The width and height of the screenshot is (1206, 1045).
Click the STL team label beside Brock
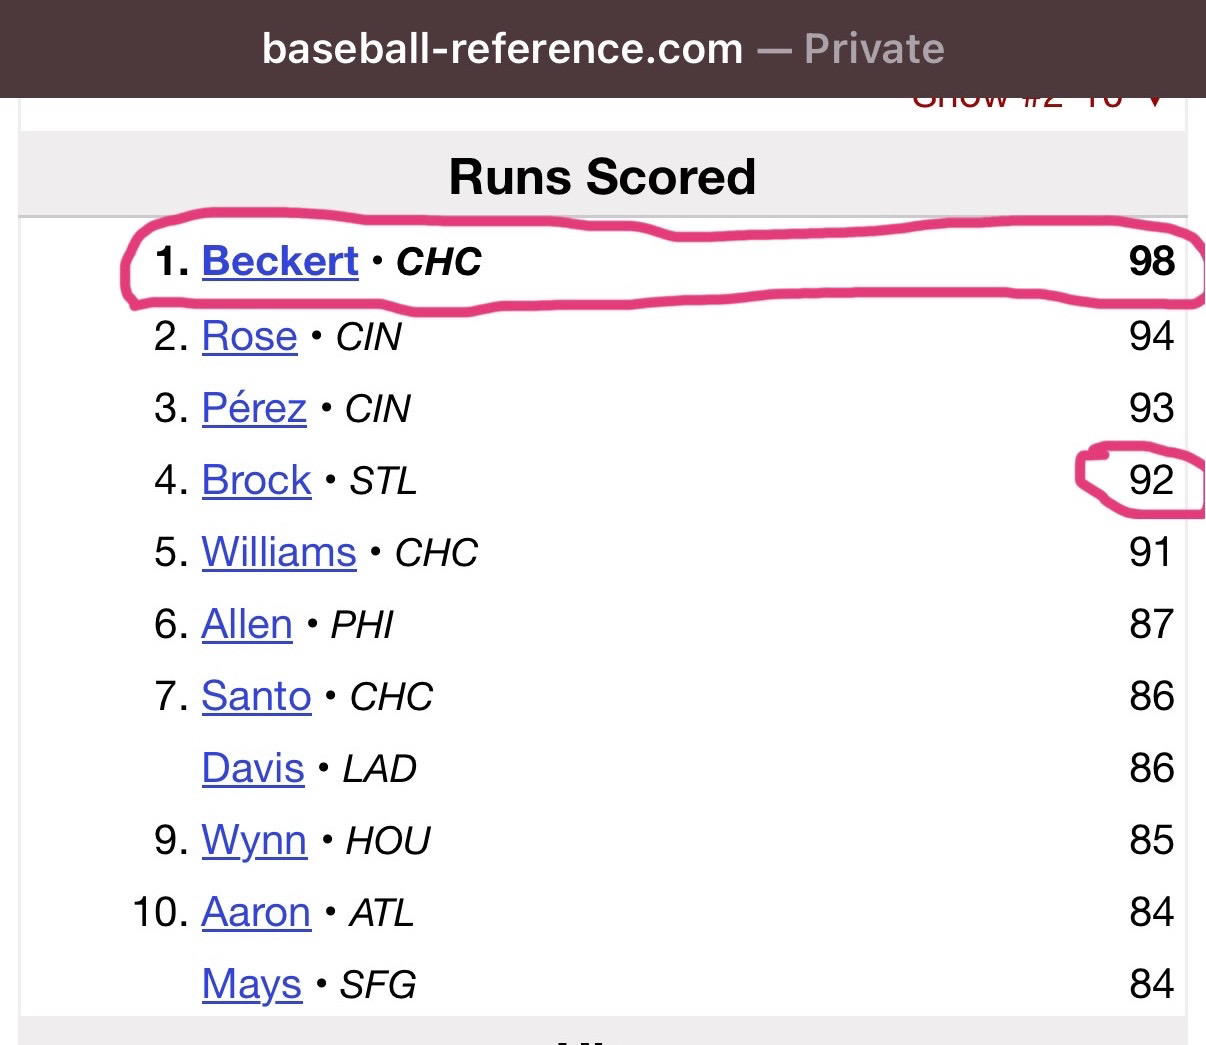tap(383, 482)
